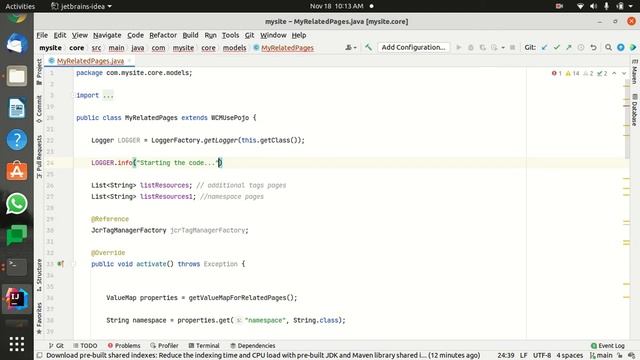Toggle the Project tool window
The height and width of the screenshot is (360, 640).
39,72
